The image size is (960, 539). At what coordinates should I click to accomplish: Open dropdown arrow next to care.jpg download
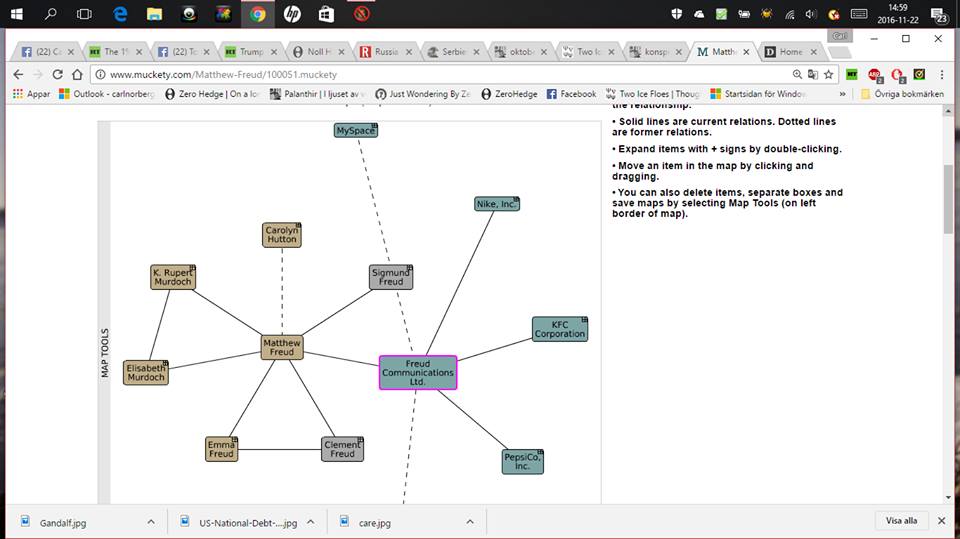click(x=470, y=521)
